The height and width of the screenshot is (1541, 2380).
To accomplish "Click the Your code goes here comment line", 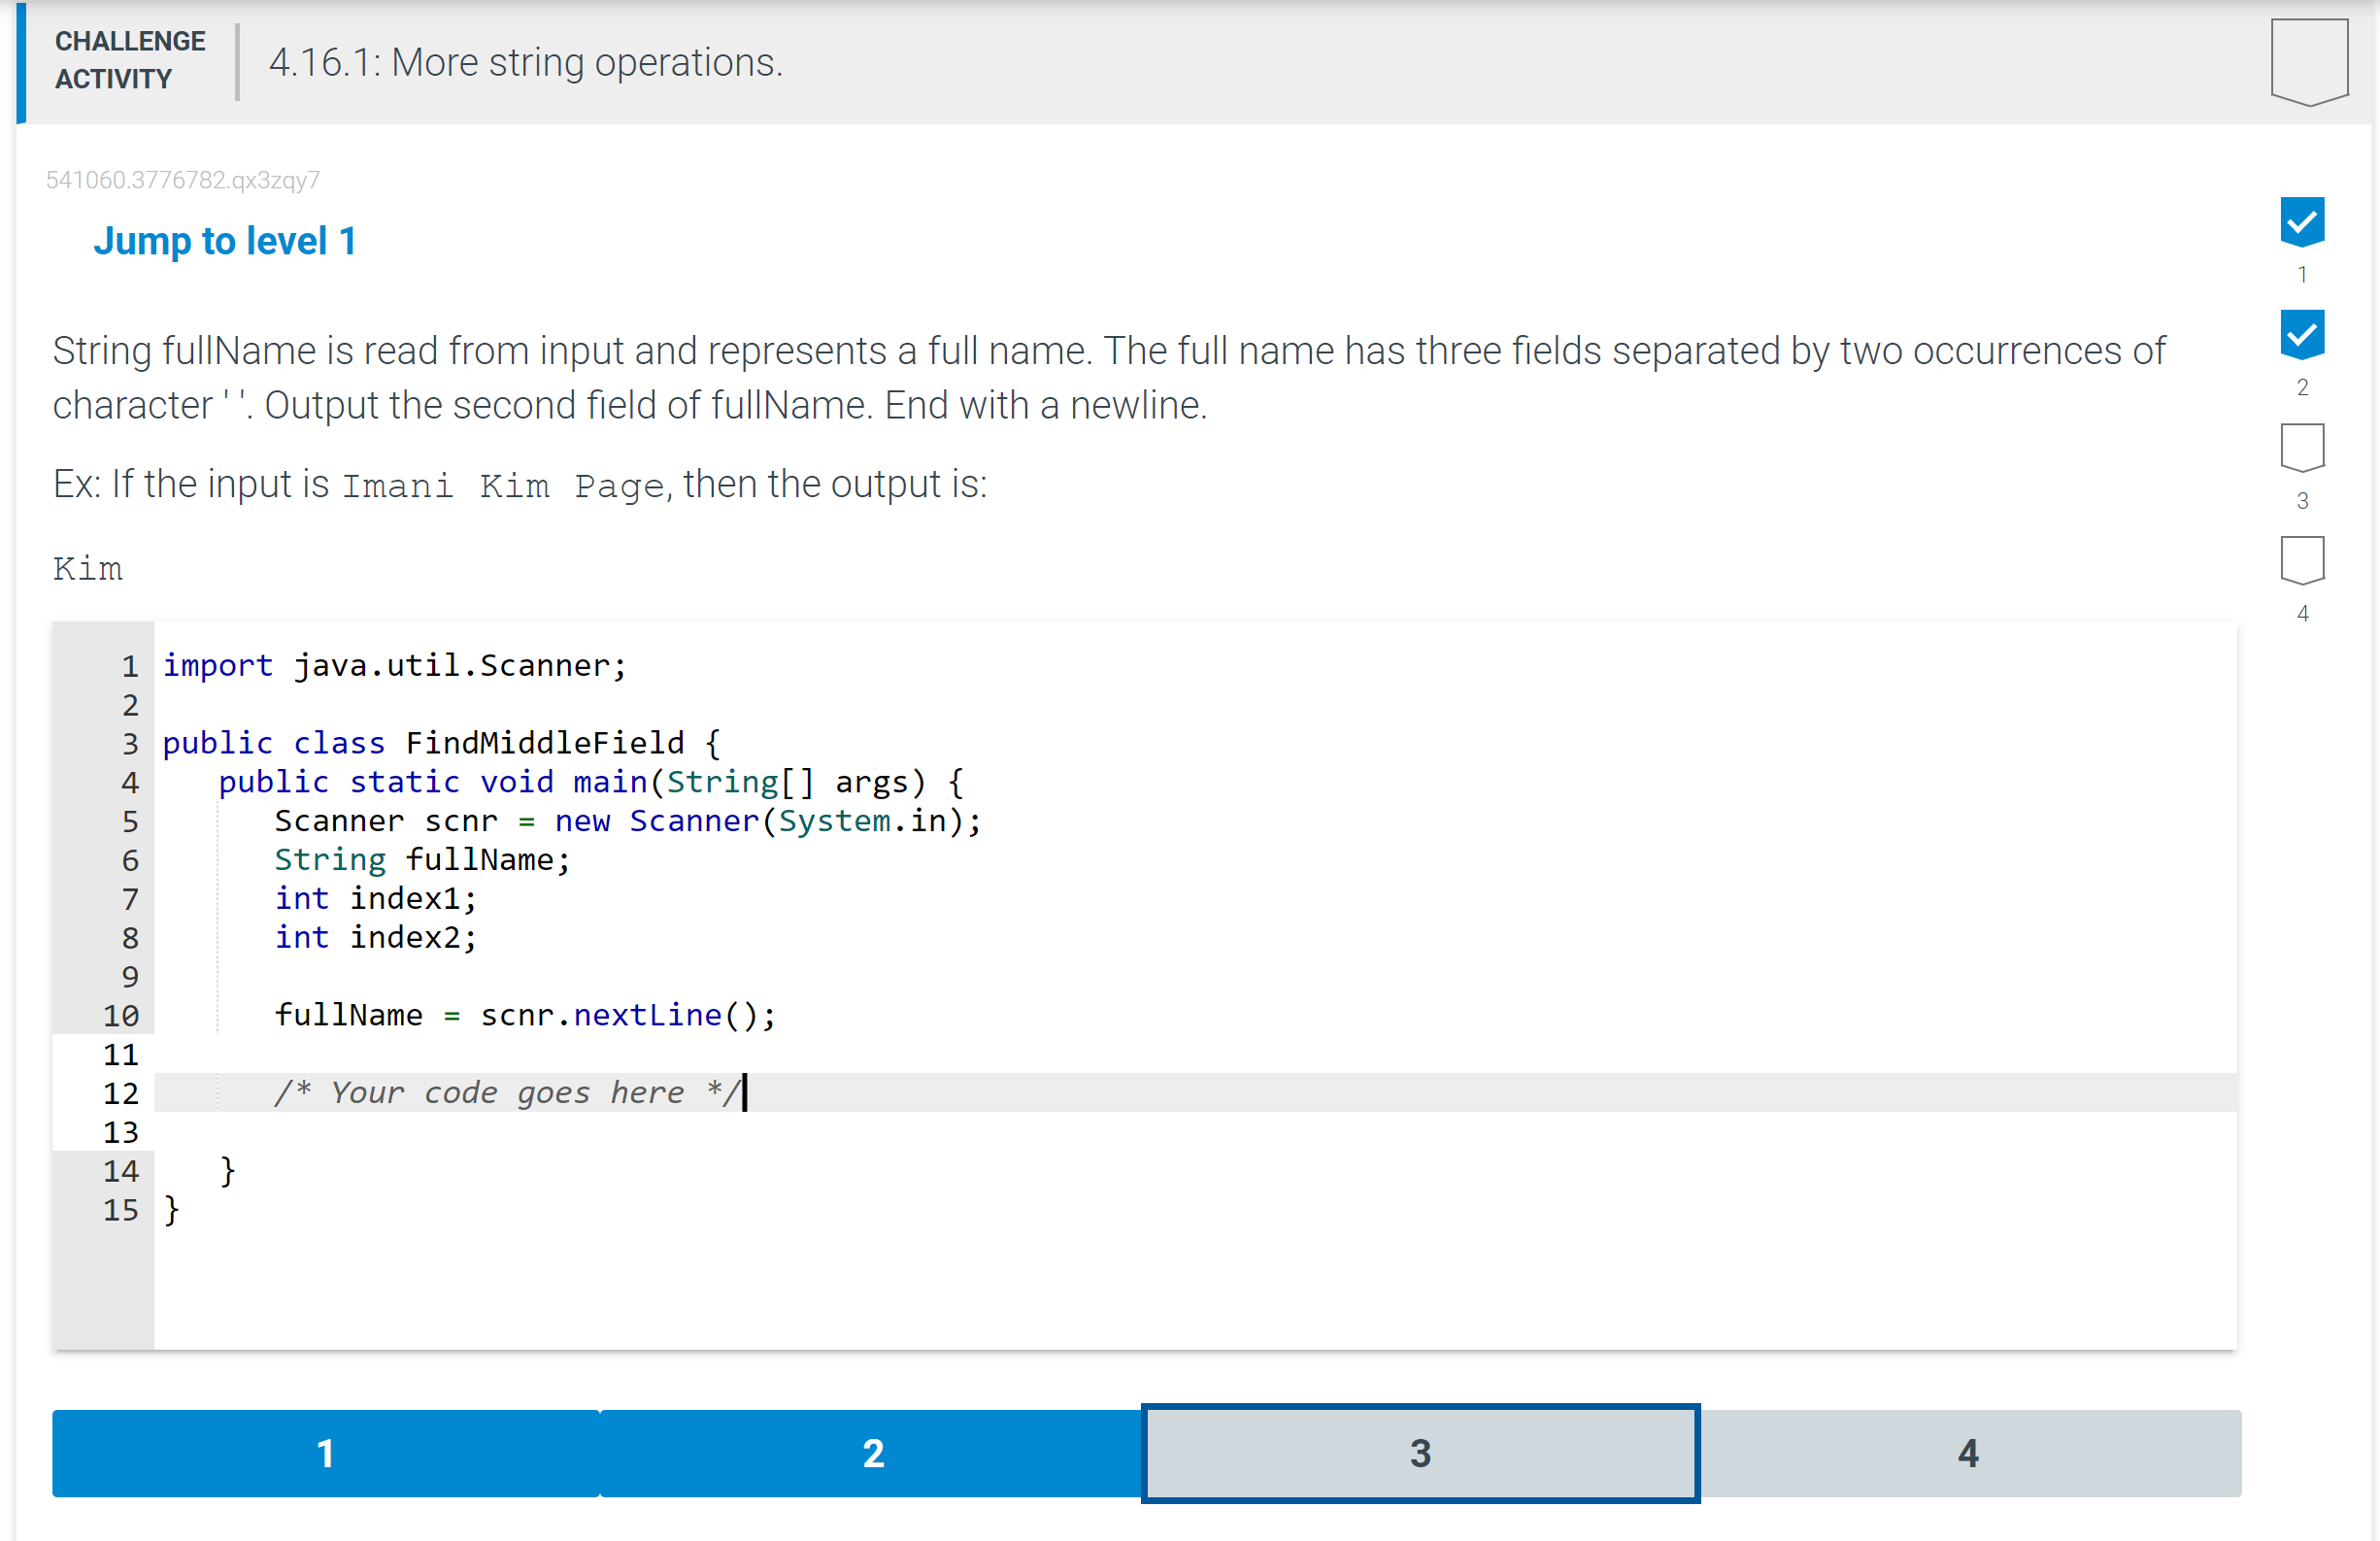I will click(x=503, y=1092).
